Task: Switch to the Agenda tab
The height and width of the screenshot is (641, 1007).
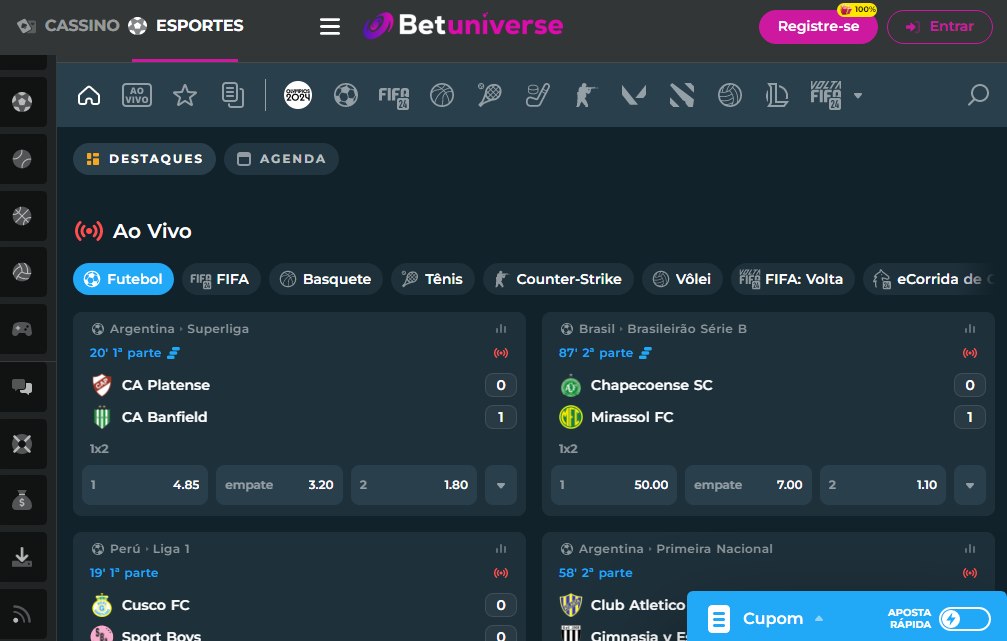Action: (x=281, y=159)
